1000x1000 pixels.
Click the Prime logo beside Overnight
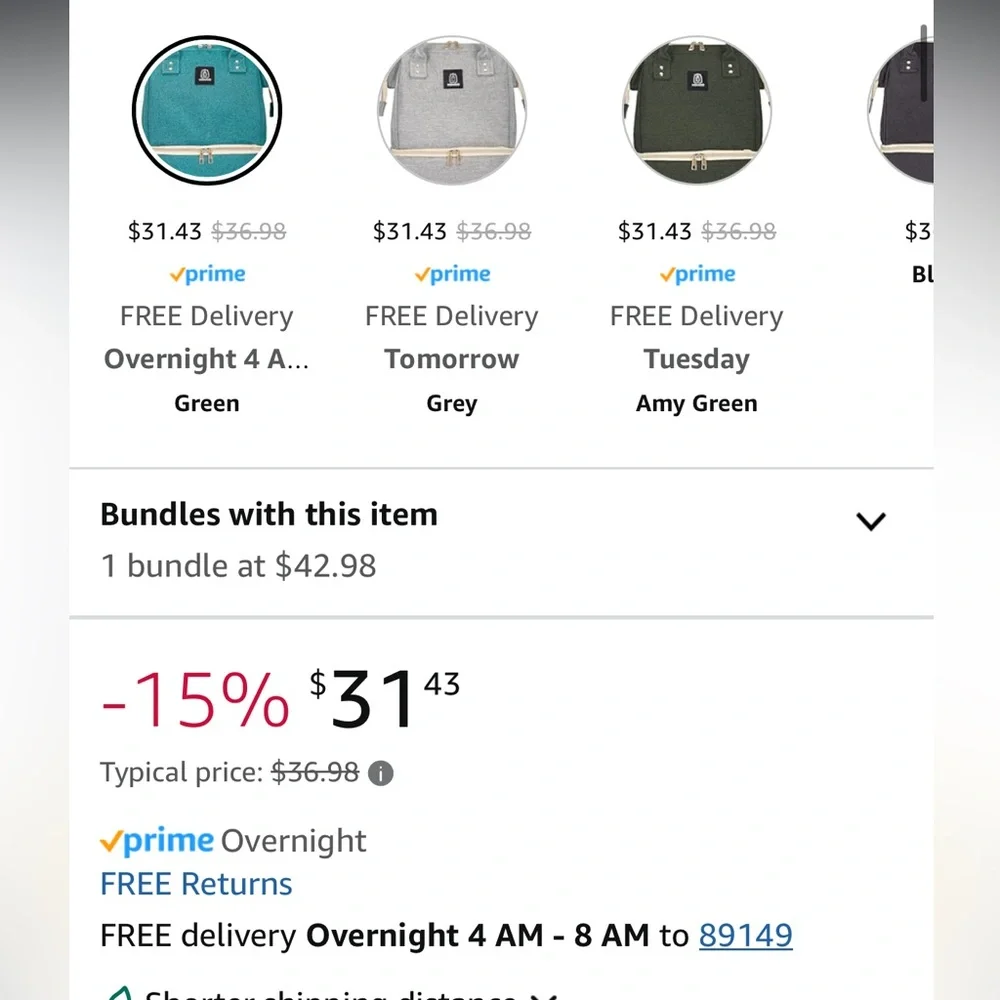click(157, 841)
